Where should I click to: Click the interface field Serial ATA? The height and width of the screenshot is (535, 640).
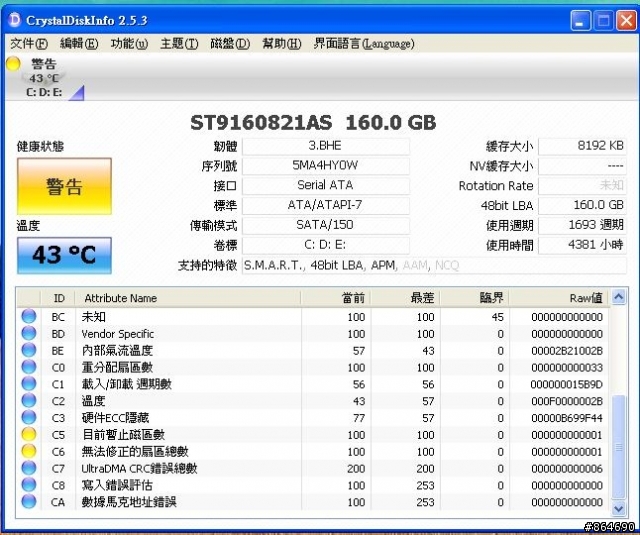[326, 186]
